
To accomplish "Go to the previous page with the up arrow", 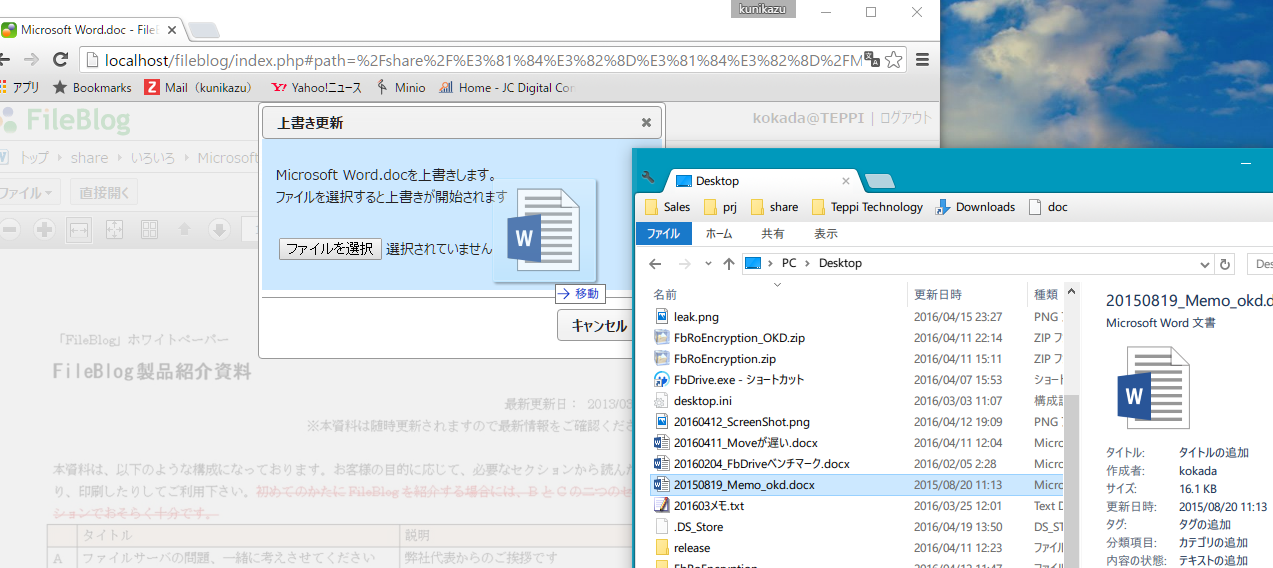I will coord(185,230).
